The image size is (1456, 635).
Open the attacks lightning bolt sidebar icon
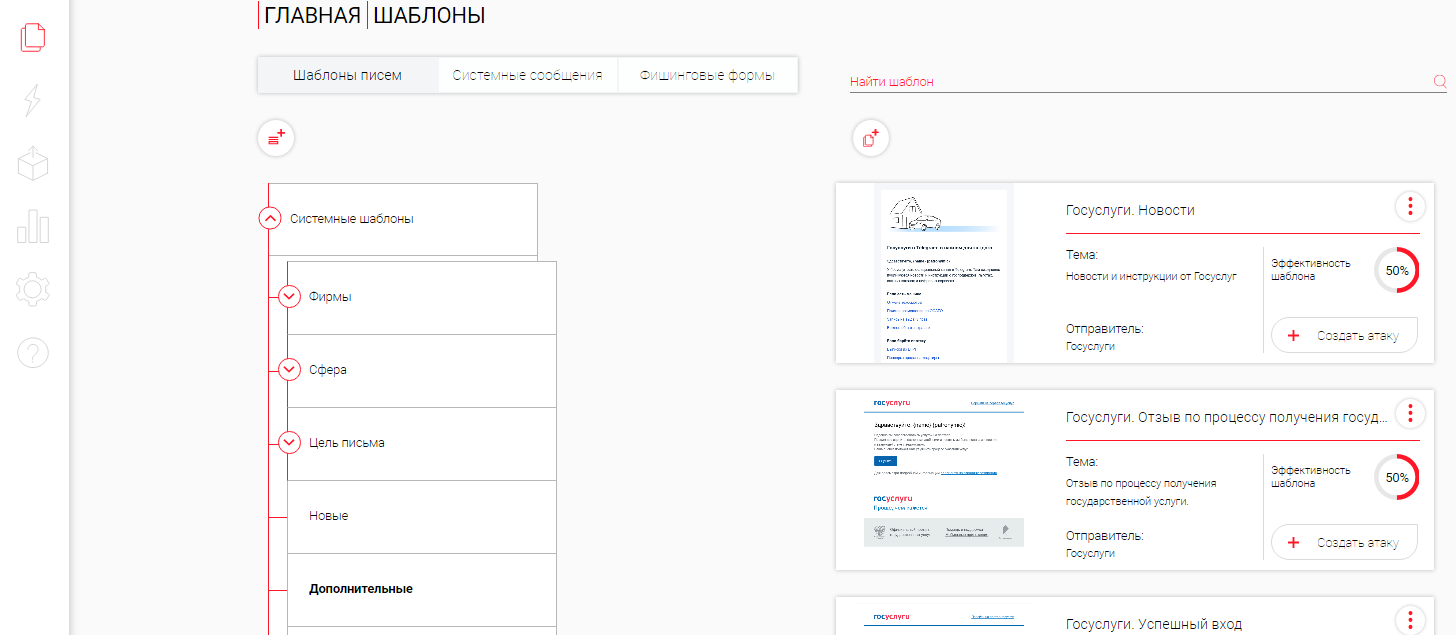(x=33, y=100)
